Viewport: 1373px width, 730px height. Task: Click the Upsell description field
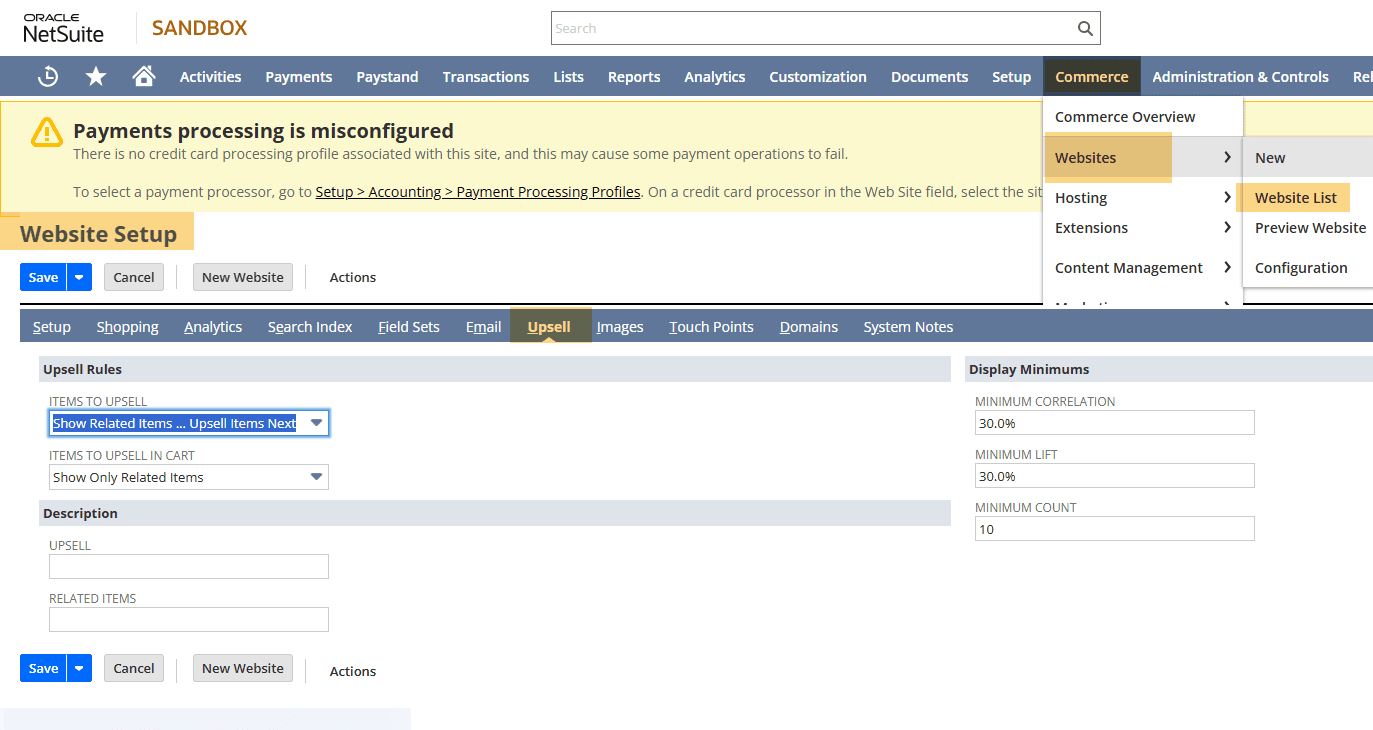pos(189,567)
